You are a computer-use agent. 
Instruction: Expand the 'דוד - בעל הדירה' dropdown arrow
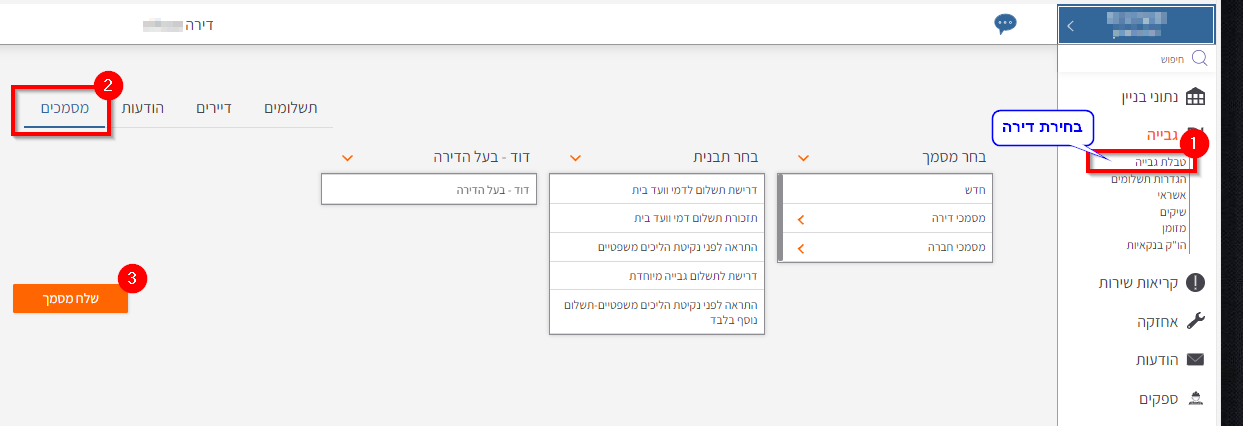coord(347,158)
